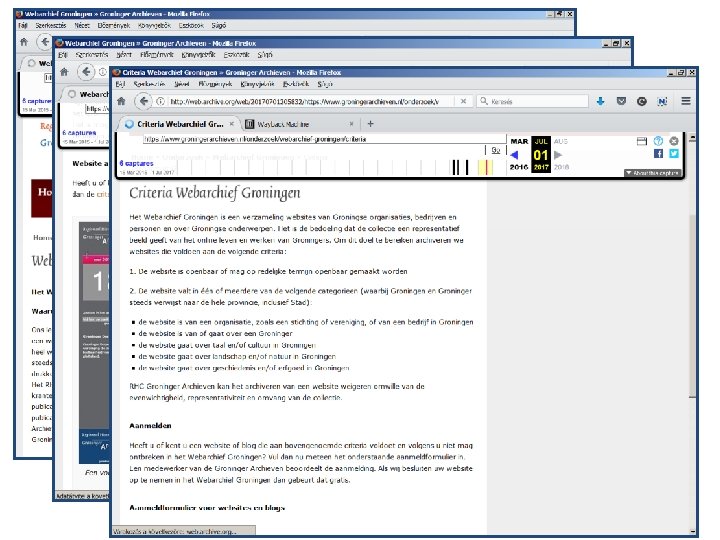
Task: Close the Criteria Webarchief Gr... tab
Action: coord(231,124)
